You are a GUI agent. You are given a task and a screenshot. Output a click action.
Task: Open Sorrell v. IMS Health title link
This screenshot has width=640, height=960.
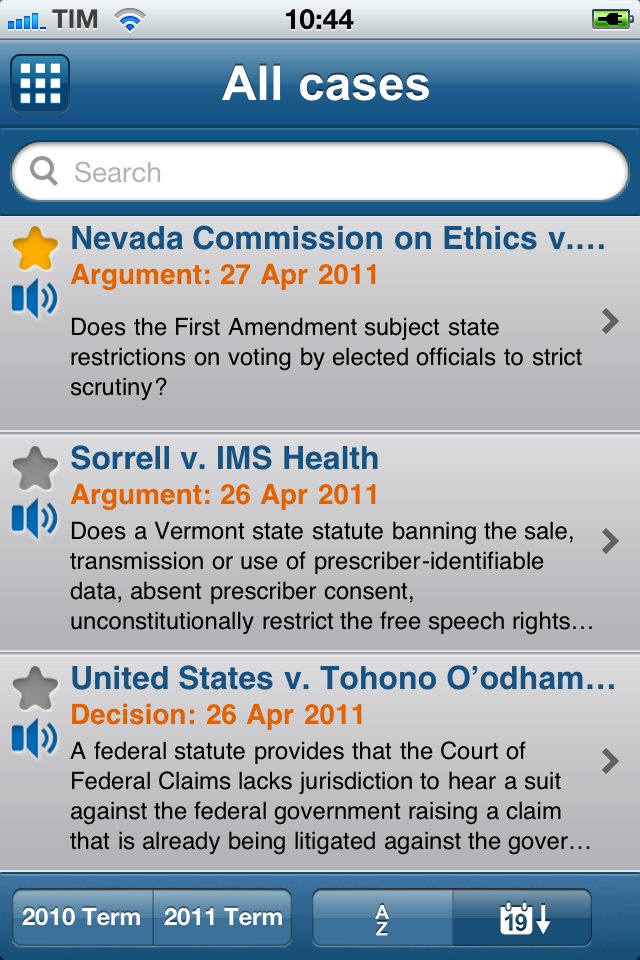(225, 458)
